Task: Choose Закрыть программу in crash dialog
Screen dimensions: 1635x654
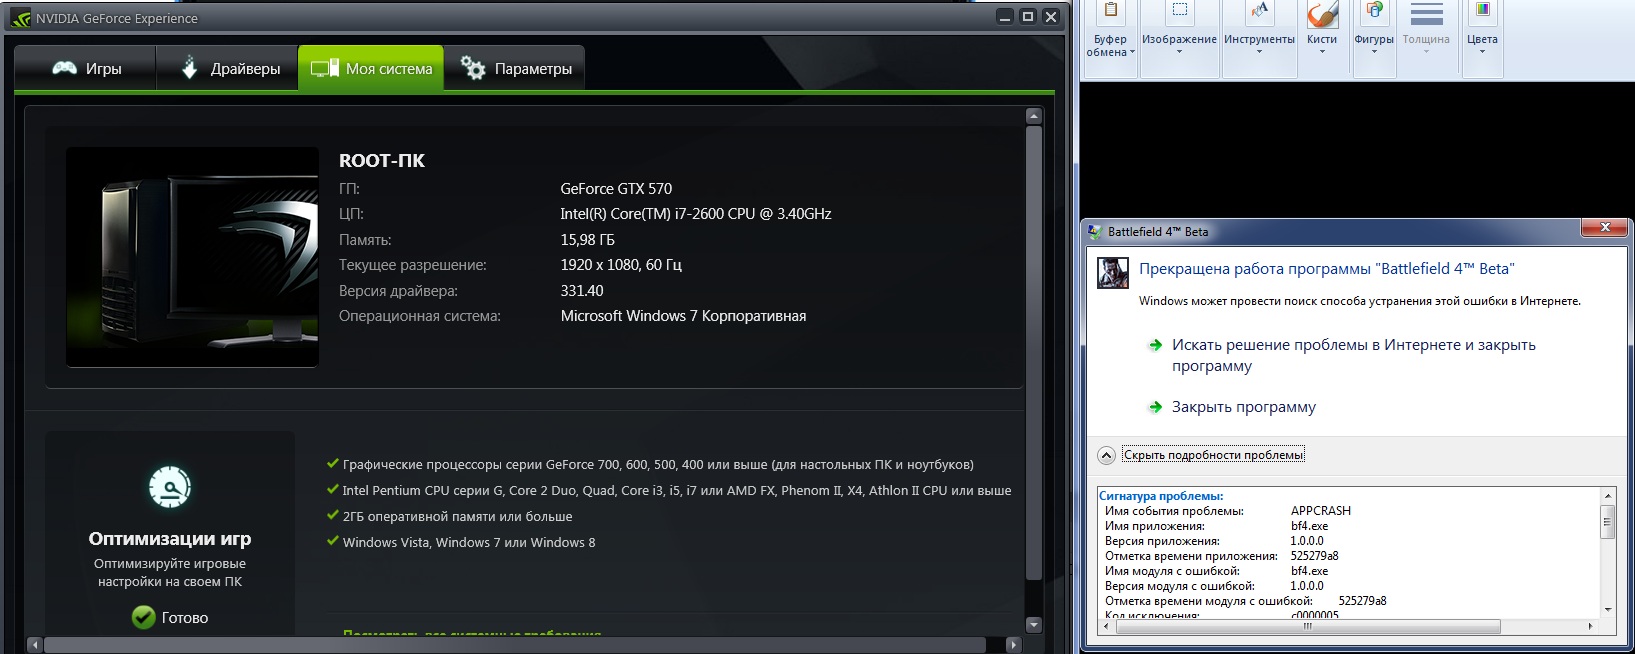Action: click(1243, 407)
